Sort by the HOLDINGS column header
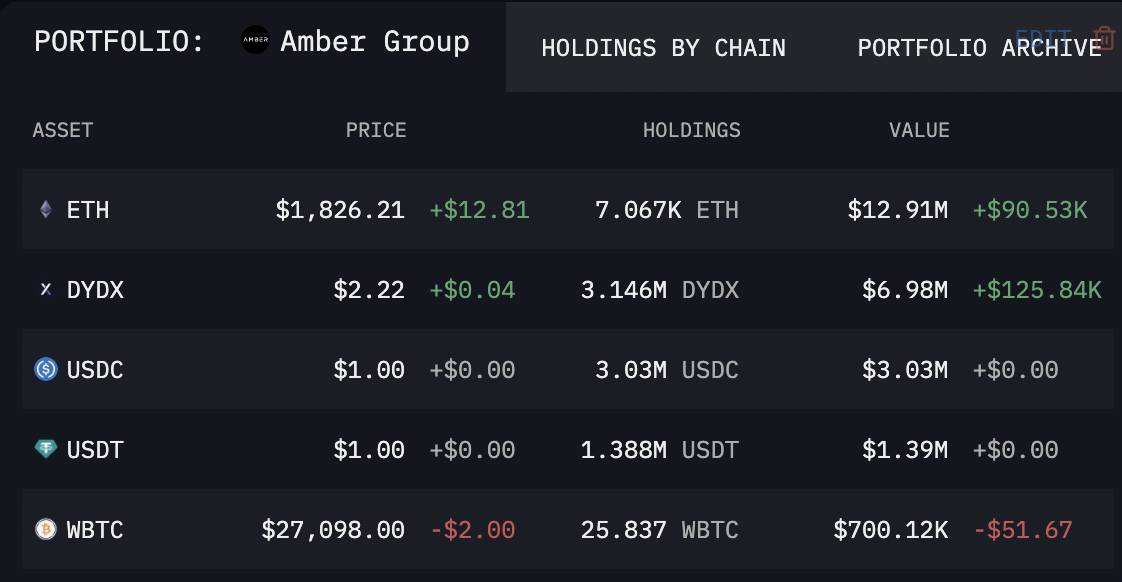The image size is (1122, 582). [x=691, y=130]
